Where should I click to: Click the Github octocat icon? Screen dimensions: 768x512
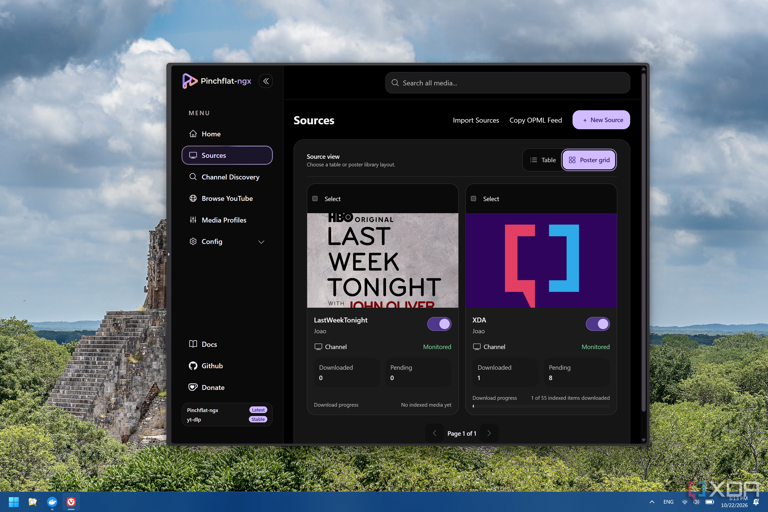[x=193, y=366]
